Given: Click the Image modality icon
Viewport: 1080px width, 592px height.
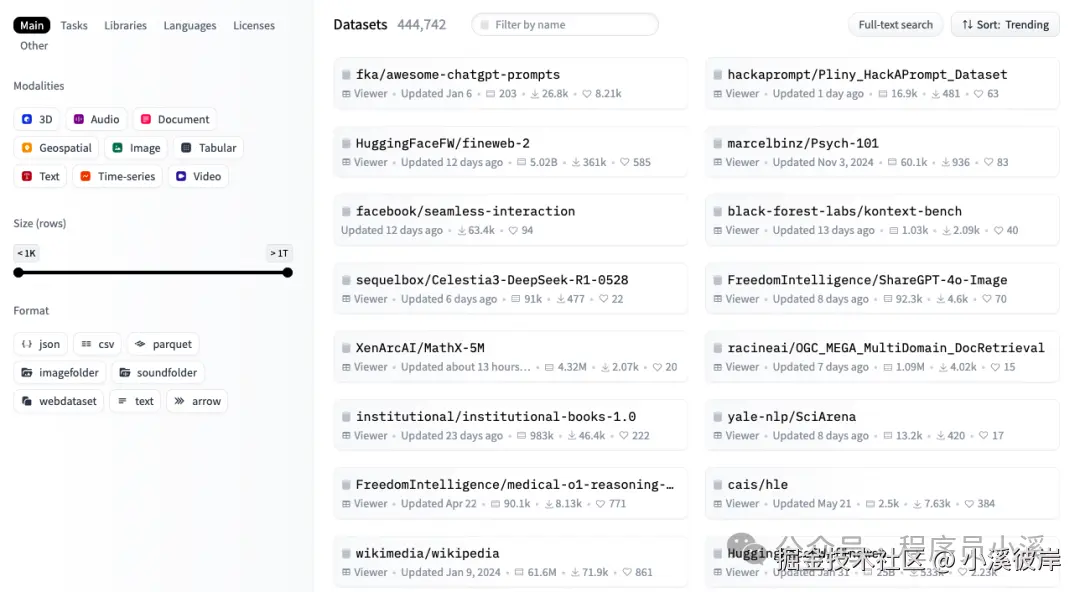Looking at the screenshot, I should click(x=117, y=148).
